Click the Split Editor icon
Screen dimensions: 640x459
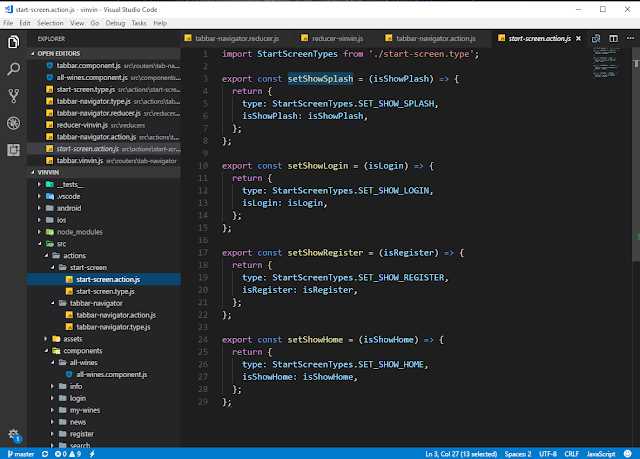click(613, 38)
